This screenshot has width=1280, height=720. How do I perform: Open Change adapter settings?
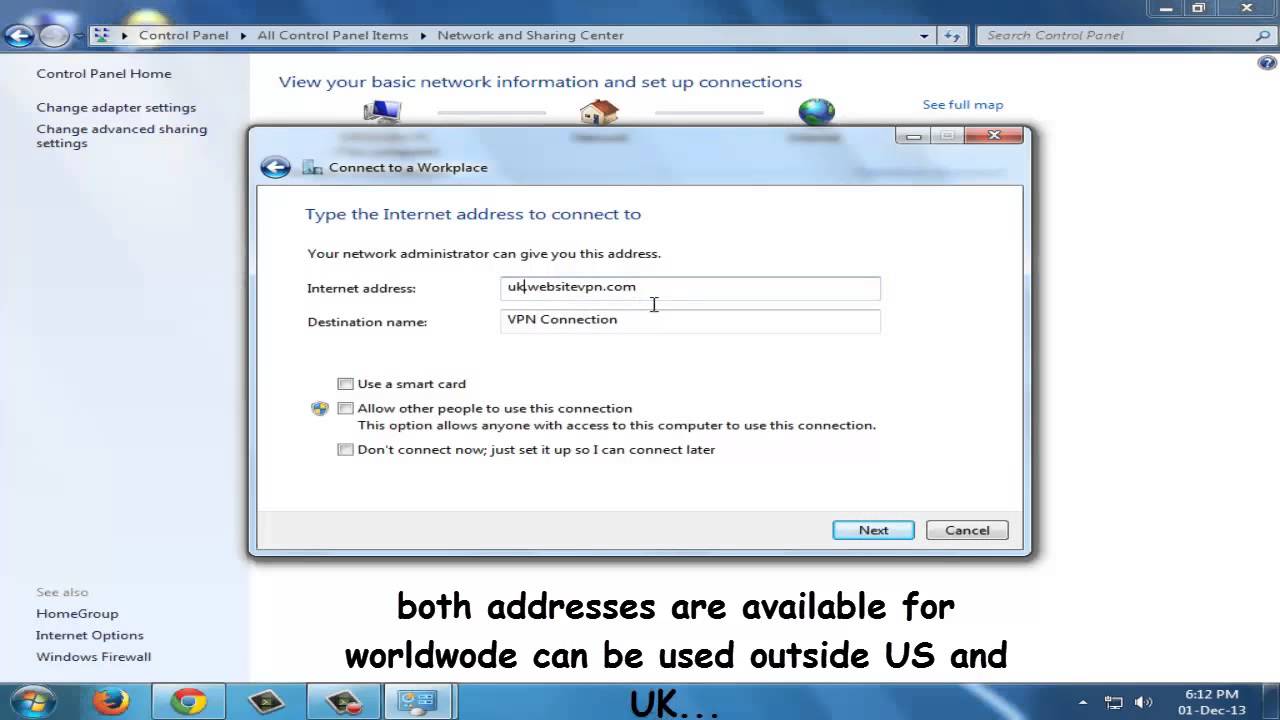116,107
